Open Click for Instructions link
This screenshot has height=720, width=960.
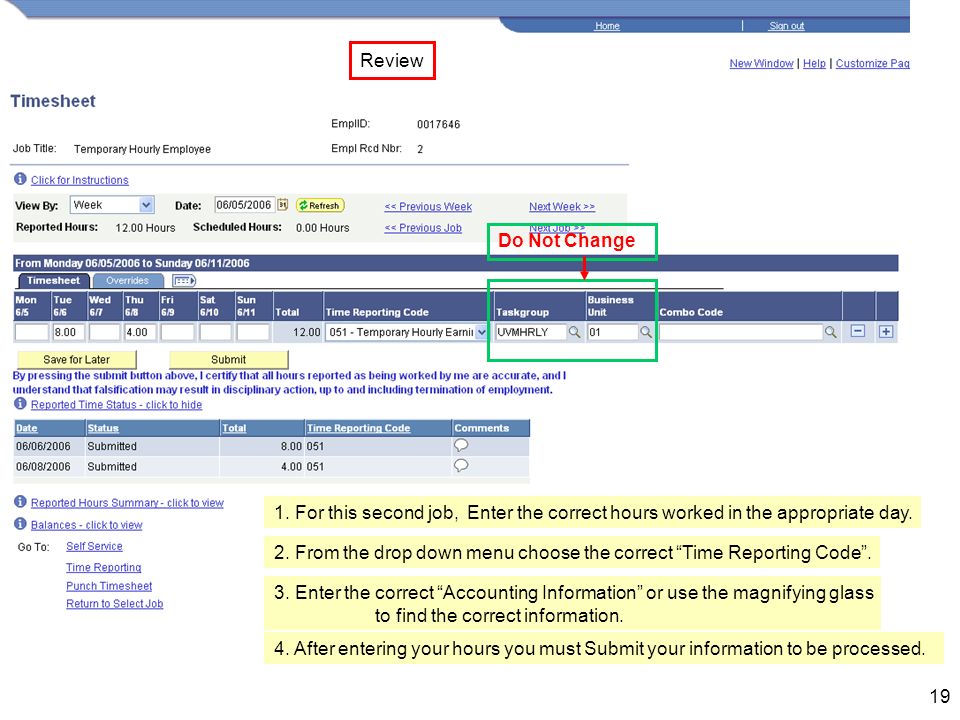(x=80, y=180)
